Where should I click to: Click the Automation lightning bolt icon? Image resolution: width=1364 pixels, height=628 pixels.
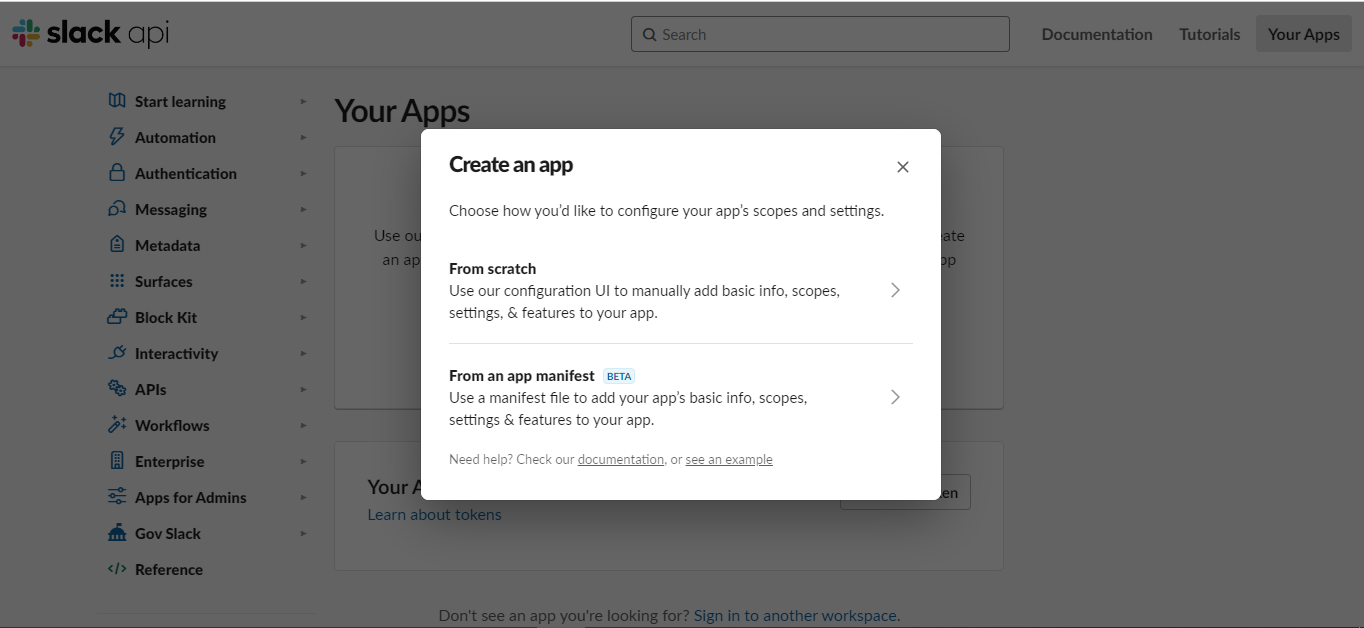[x=117, y=137]
